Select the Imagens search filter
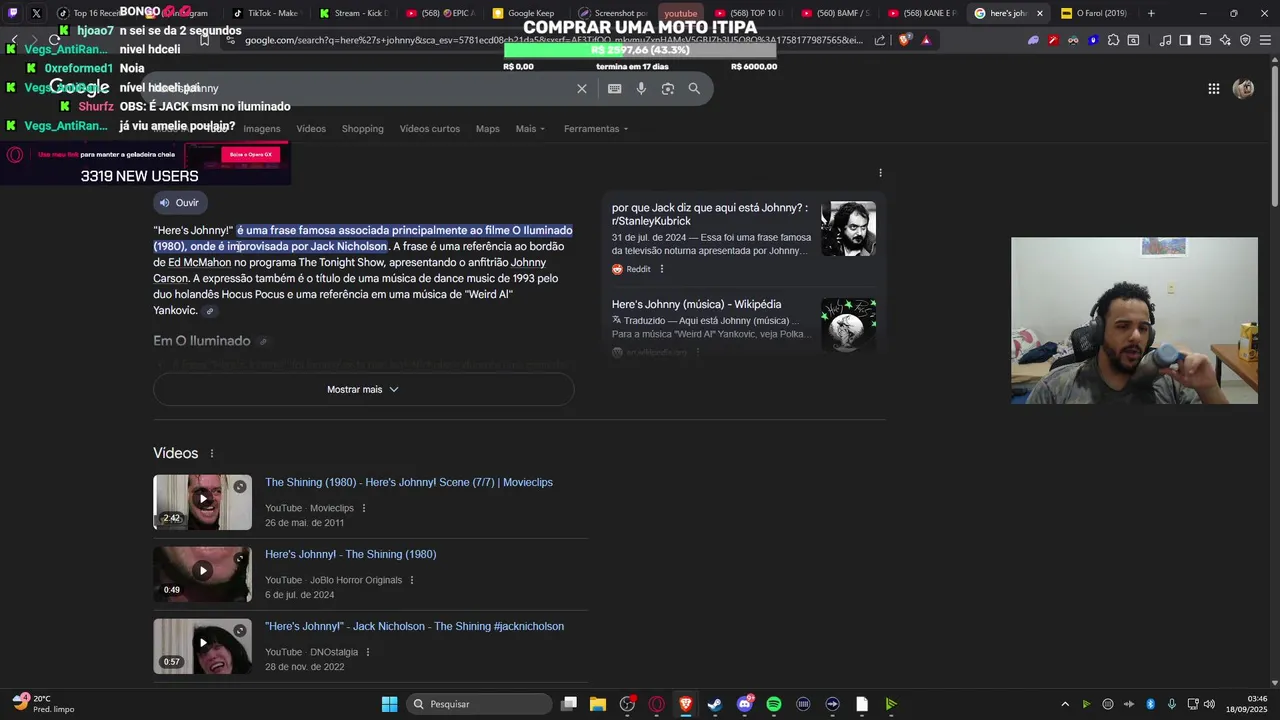 (x=262, y=129)
